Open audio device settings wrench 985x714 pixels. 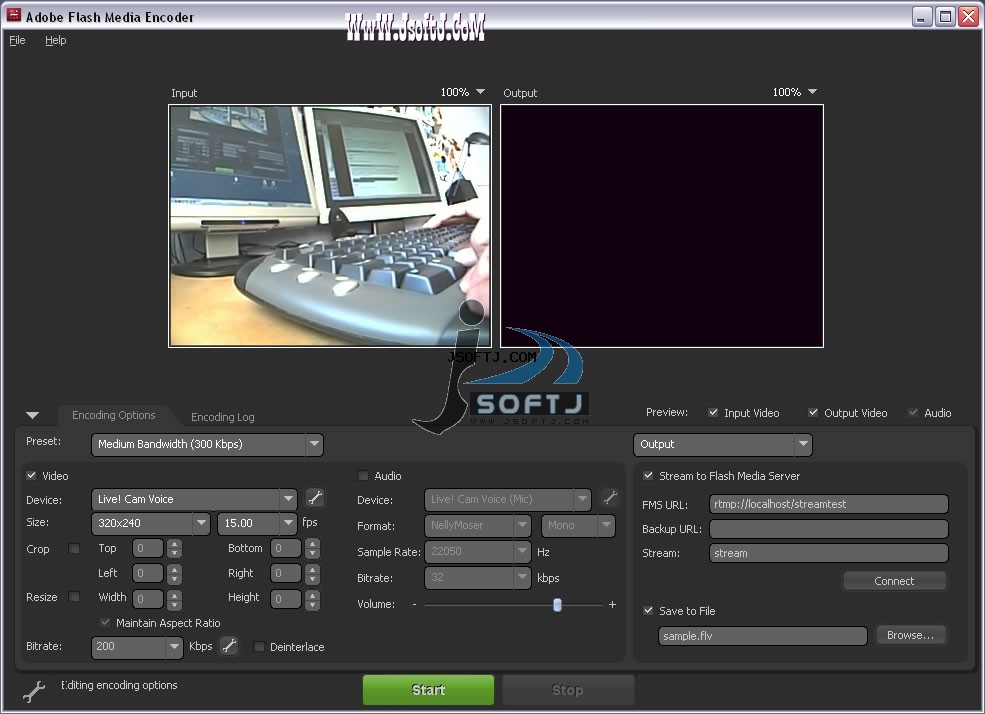pyautogui.click(x=609, y=499)
